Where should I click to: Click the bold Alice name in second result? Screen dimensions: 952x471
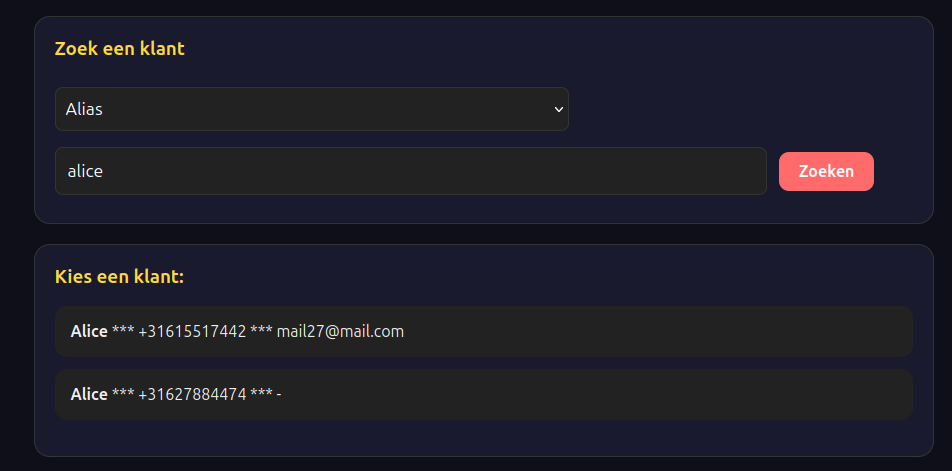89,395
